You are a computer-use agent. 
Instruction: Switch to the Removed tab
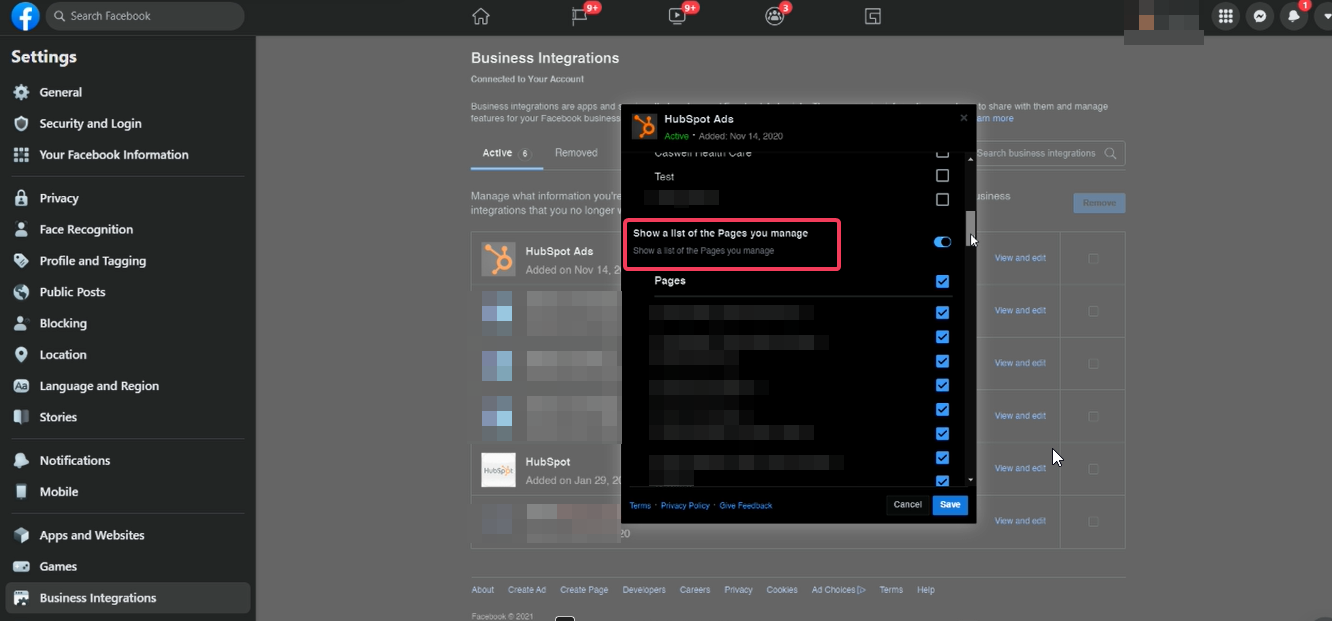pyautogui.click(x=576, y=153)
